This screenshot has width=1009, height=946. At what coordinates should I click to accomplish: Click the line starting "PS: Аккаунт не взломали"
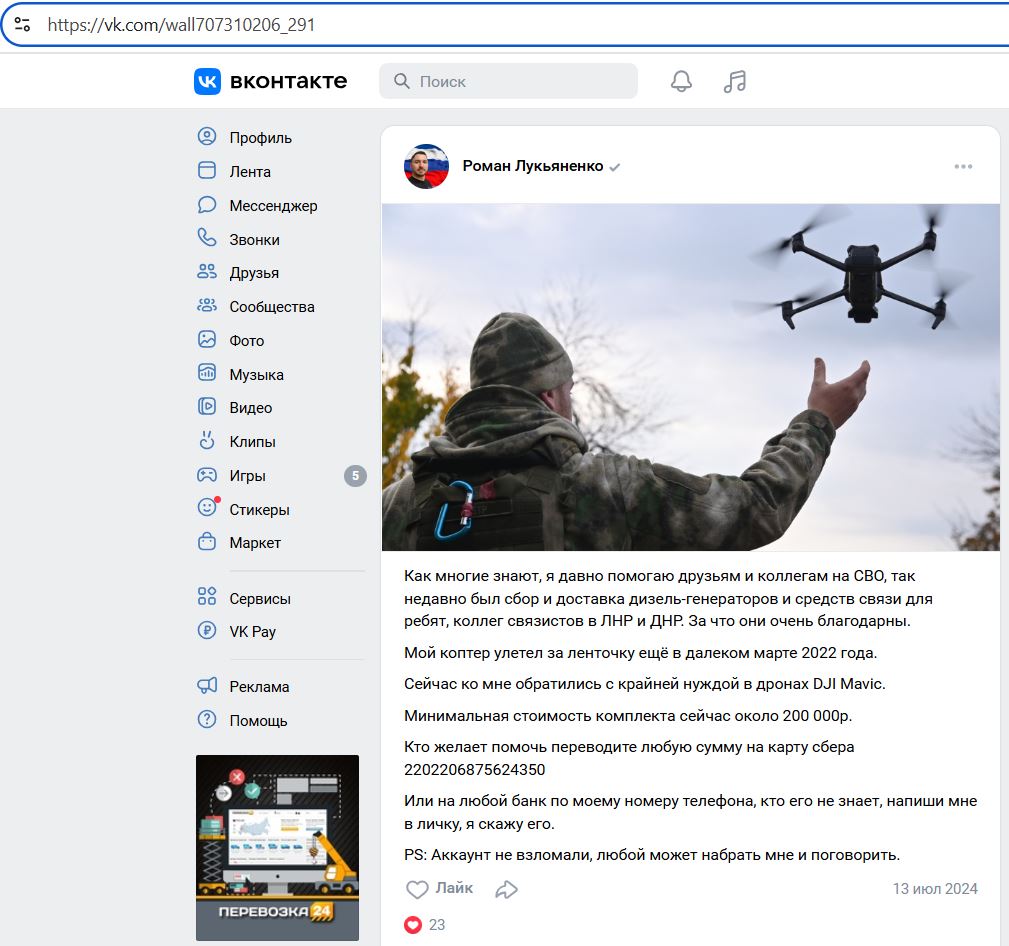pos(652,855)
